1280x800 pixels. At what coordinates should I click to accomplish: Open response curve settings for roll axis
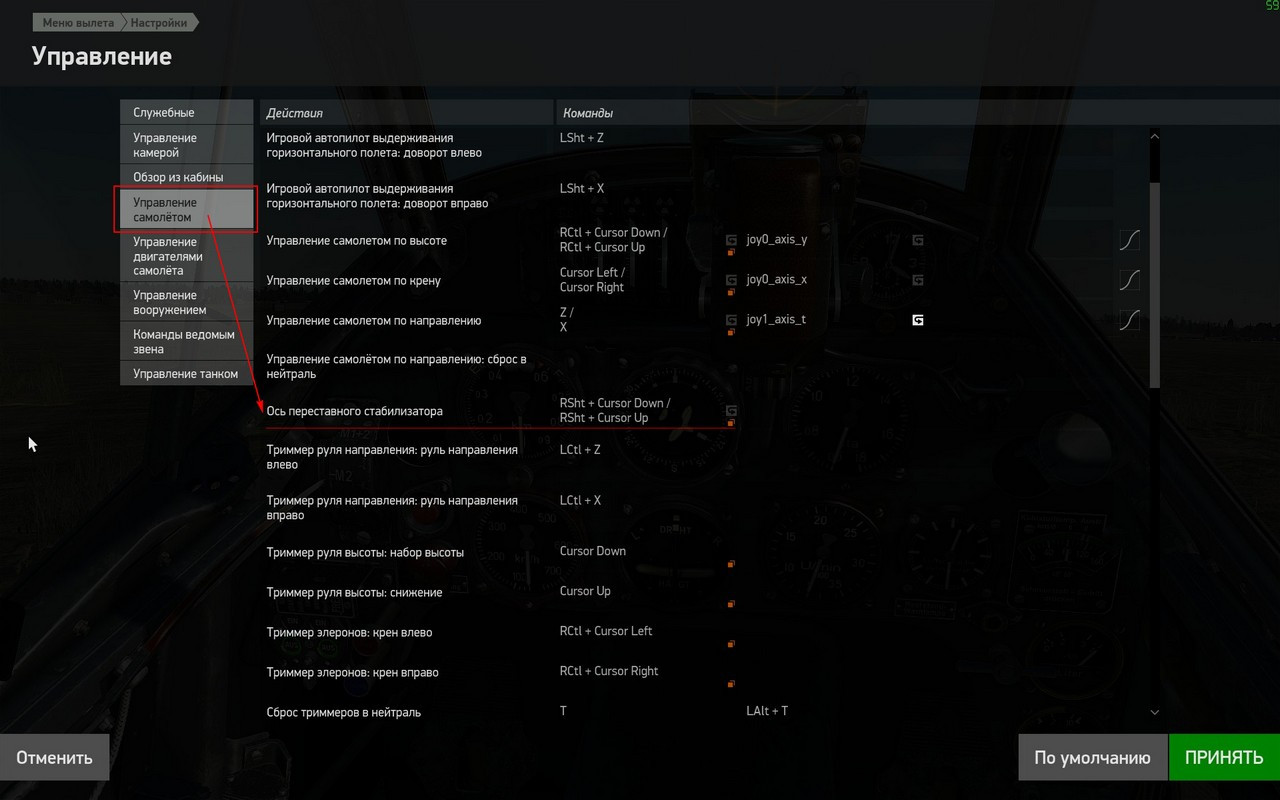pyautogui.click(x=1129, y=281)
